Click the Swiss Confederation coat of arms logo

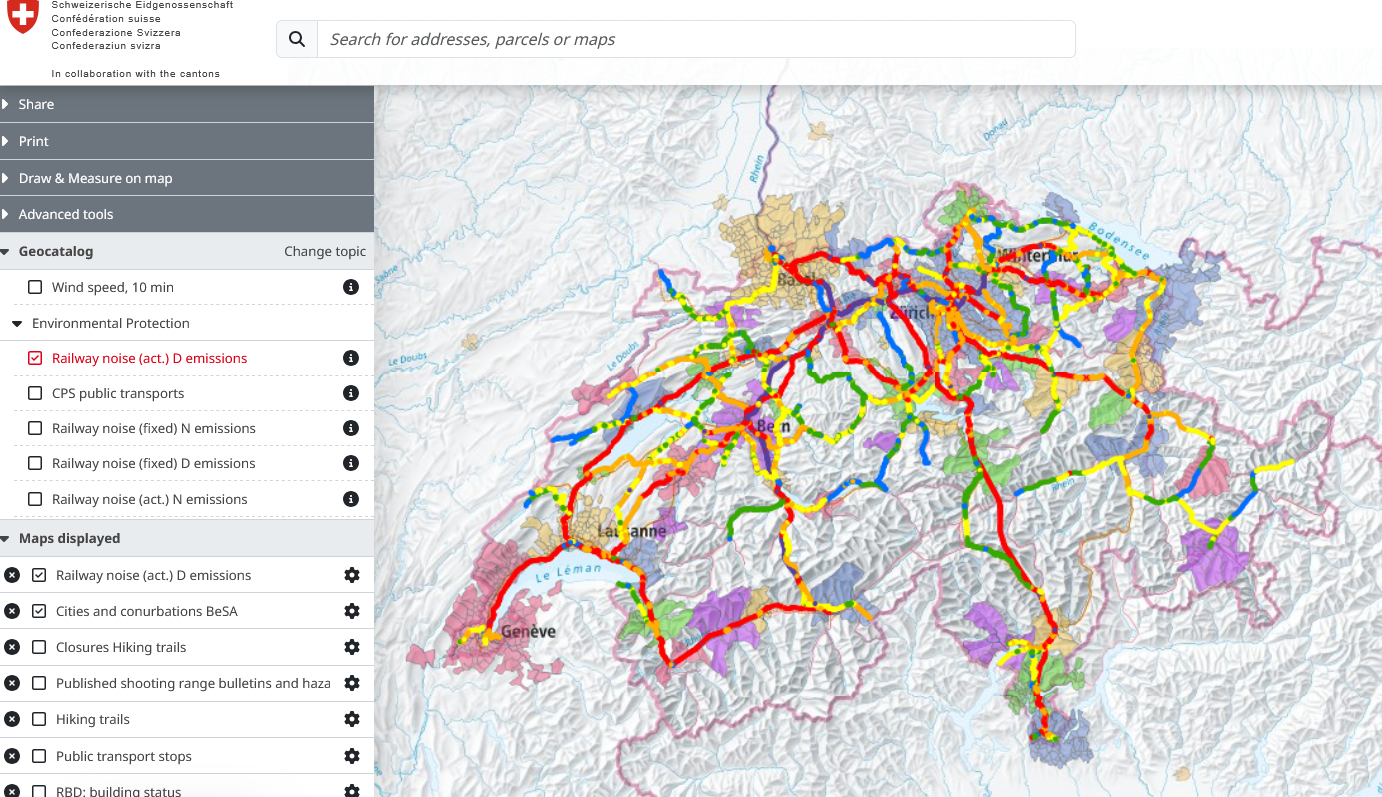tap(22, 16)
